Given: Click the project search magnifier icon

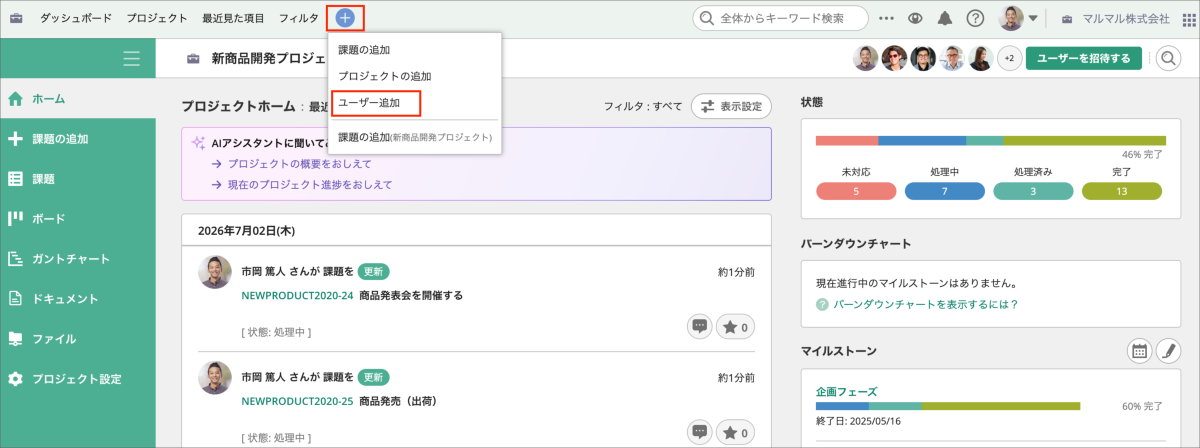Looking at the screenshot, I should click(1168, 58).
